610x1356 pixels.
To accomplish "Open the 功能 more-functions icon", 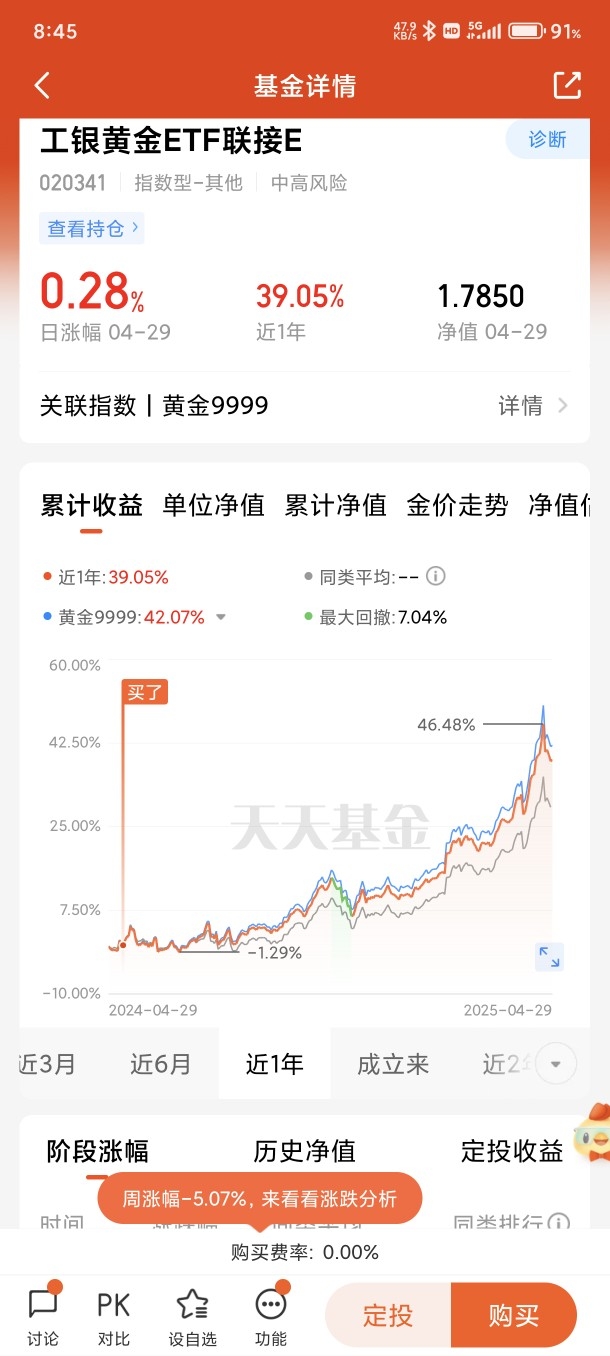I will point(271,1304).
